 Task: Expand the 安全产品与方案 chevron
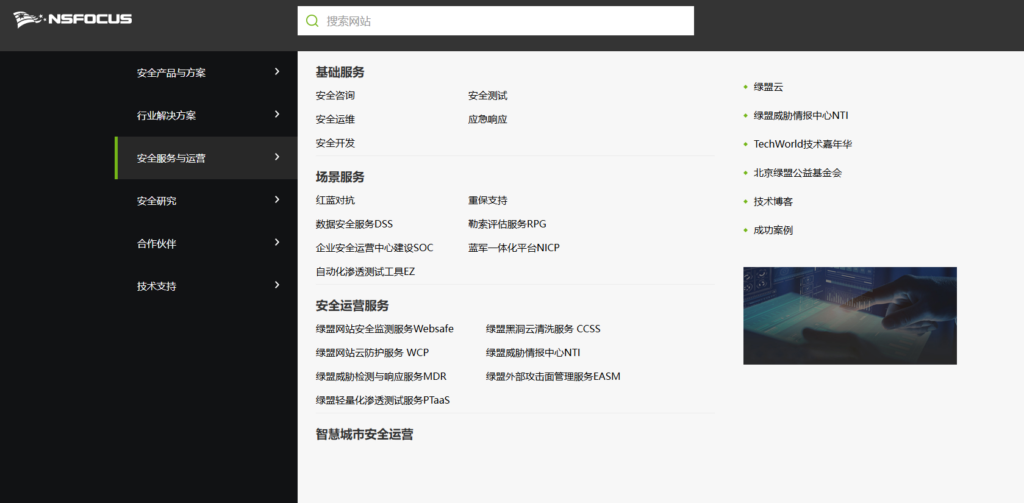click(277, 72)
